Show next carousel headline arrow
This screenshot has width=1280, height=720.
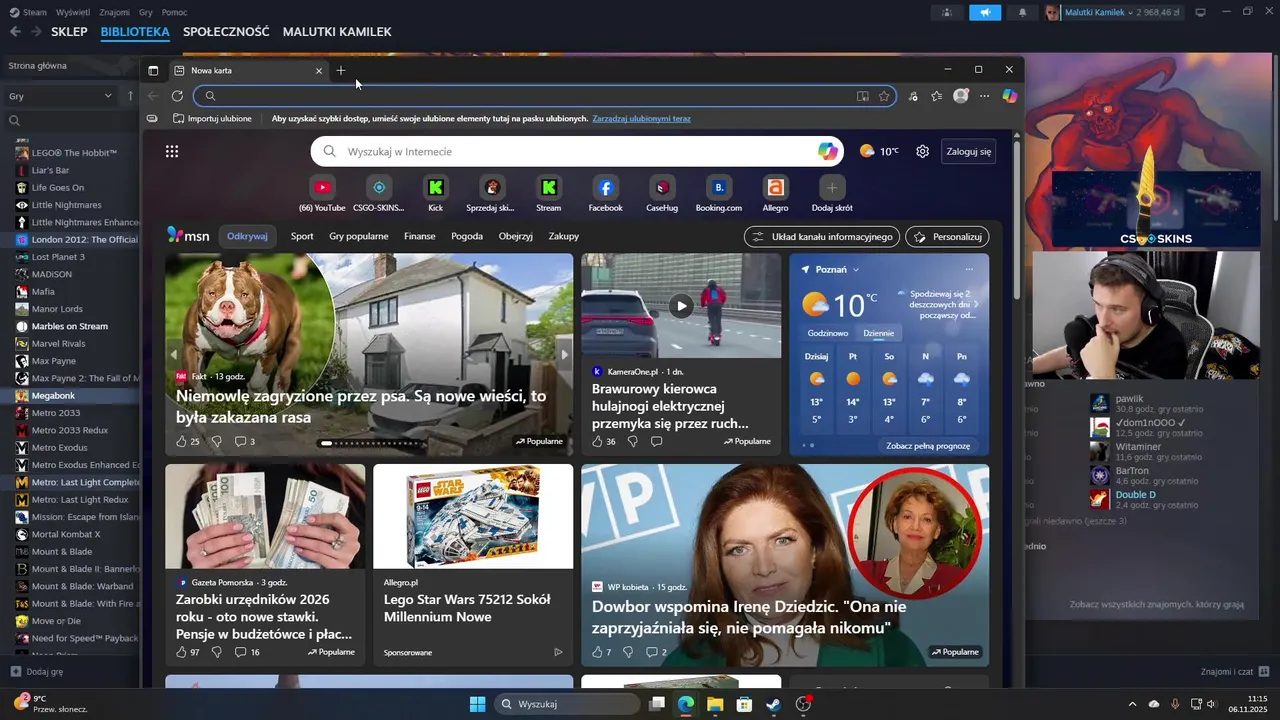click(x=564, y=355)
